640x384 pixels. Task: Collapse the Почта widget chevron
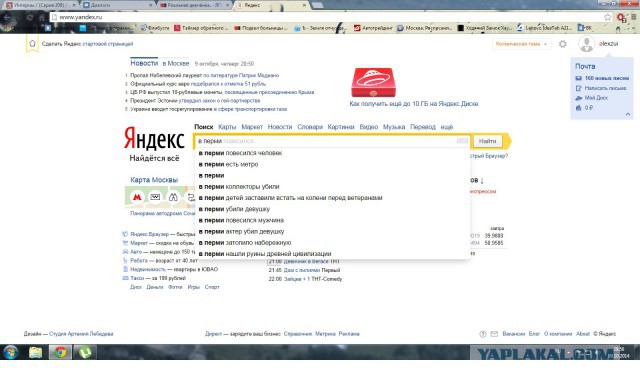coord(628,115)
